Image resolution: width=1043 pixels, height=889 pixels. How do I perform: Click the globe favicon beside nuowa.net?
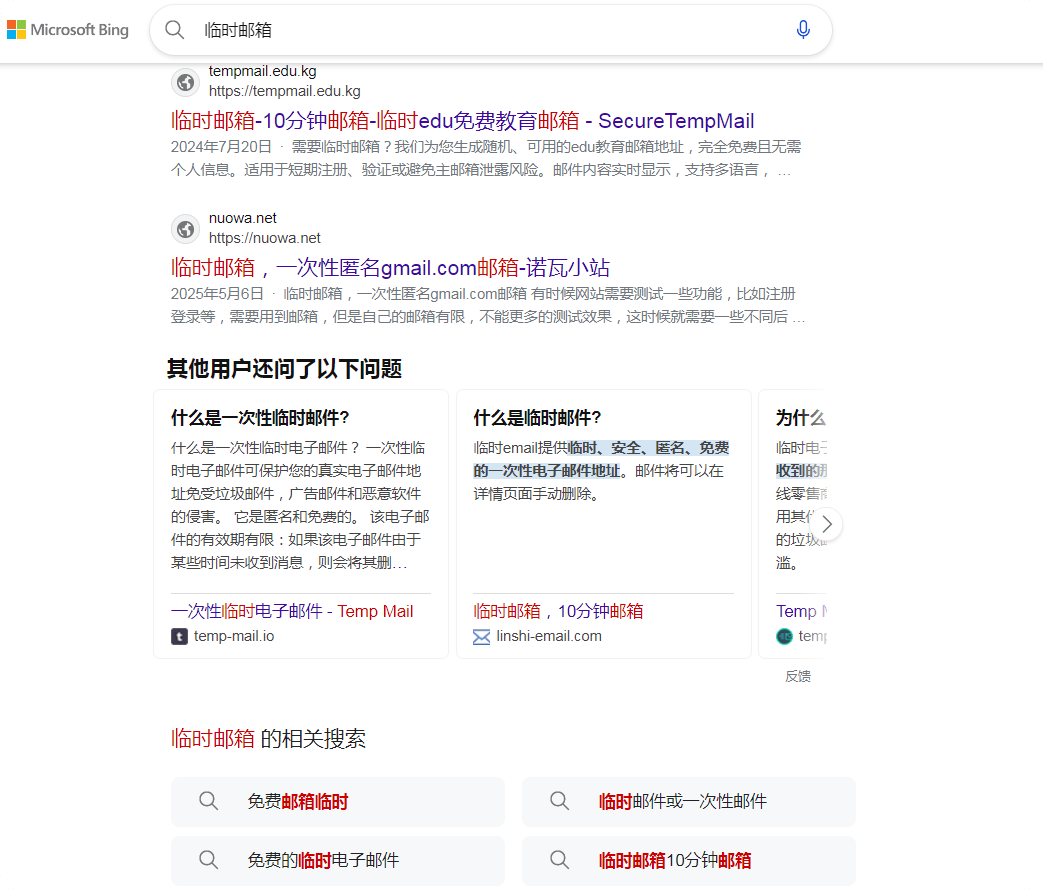tap(186, 229)
